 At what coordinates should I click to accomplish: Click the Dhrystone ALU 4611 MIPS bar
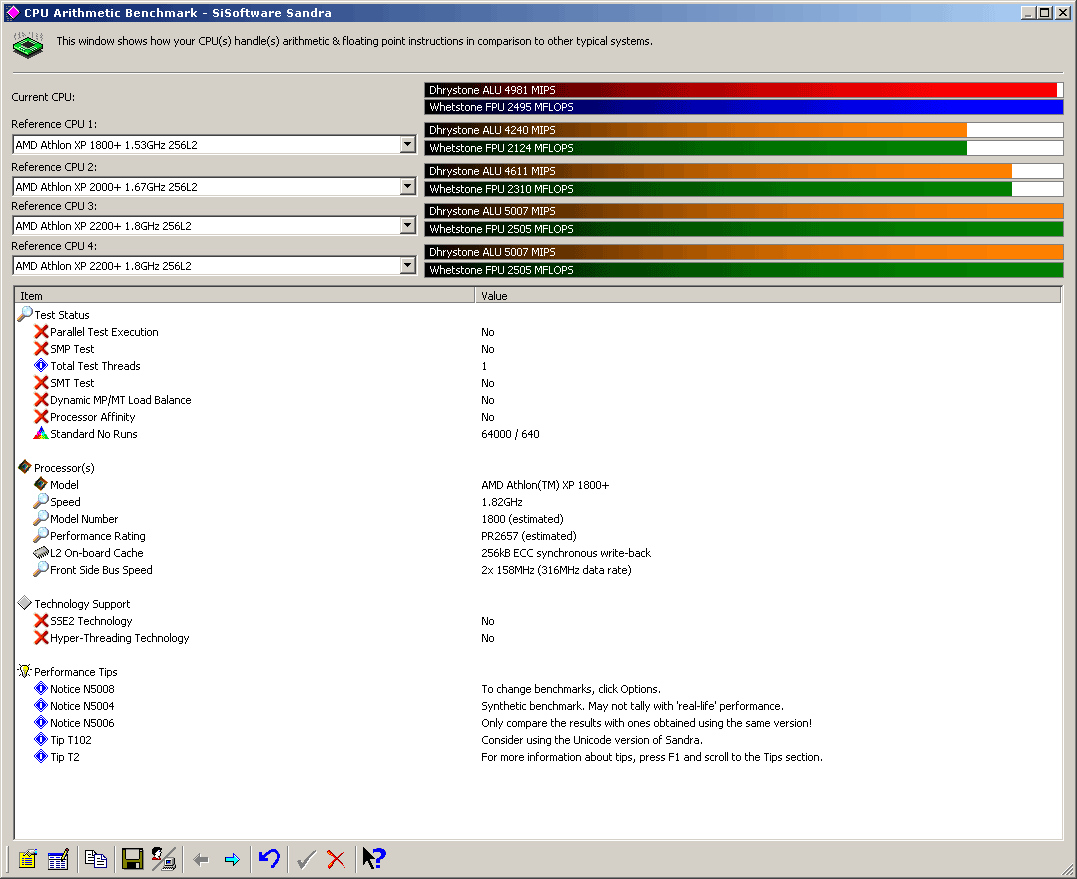(744, 171)
